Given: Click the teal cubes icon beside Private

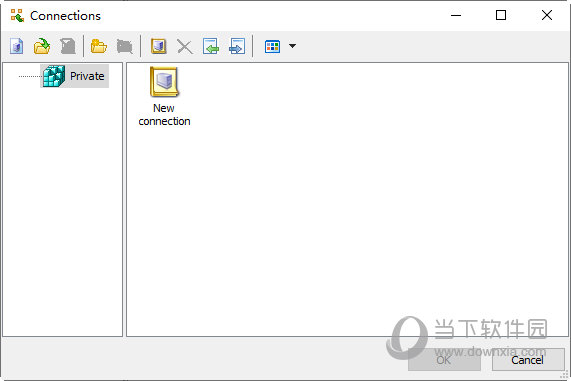Looking at the screenshot, I should (54, 76).
